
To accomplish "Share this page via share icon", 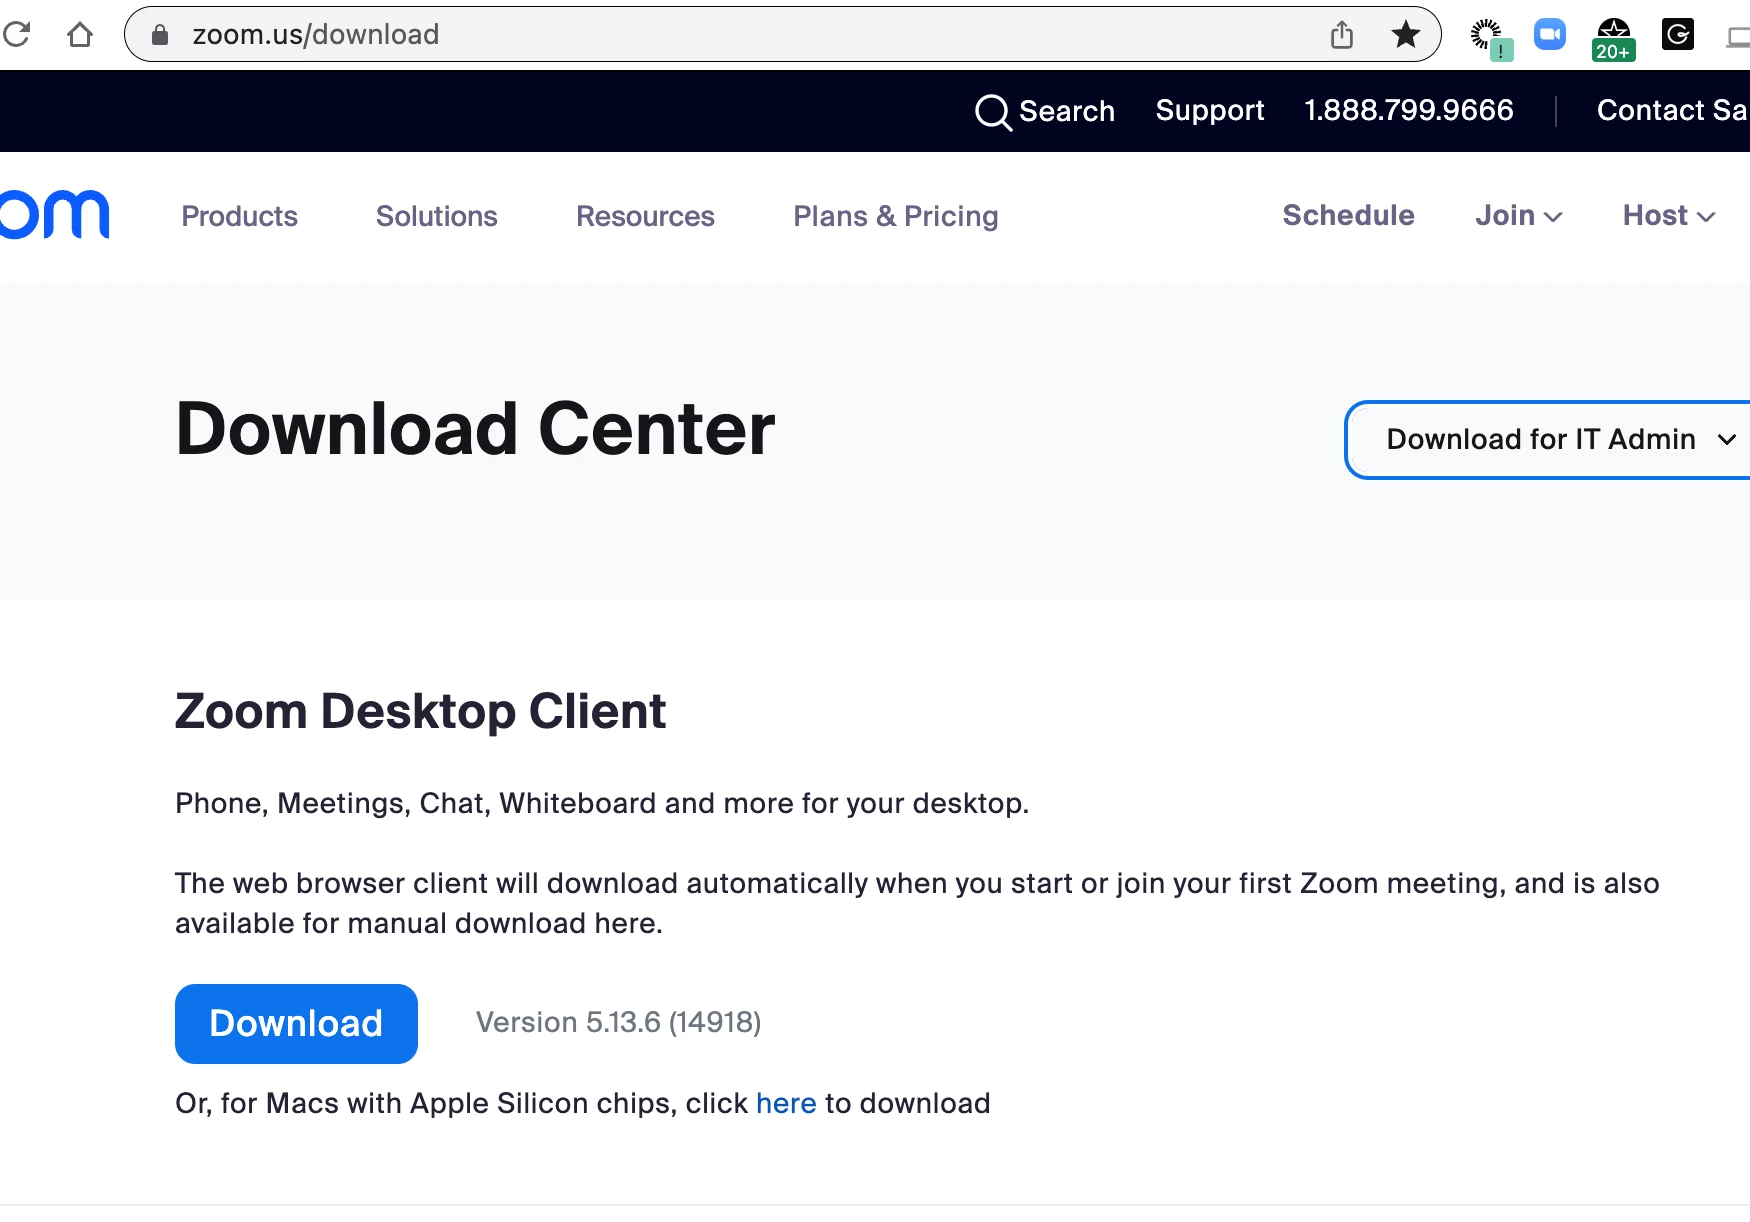I will [1342, 35].
